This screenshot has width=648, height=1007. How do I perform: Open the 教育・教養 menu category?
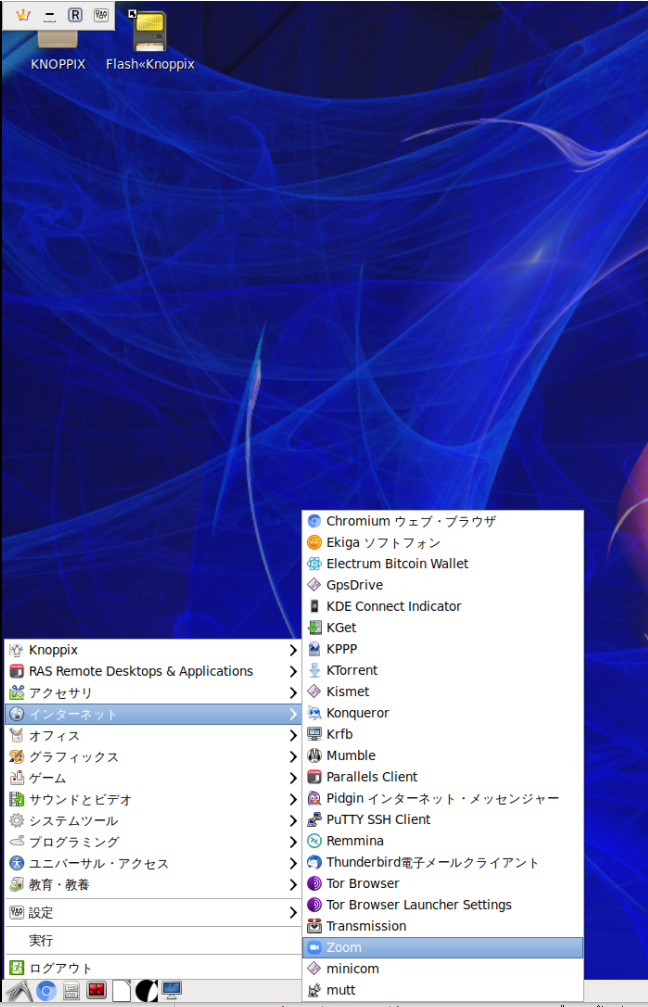point(153,884)
